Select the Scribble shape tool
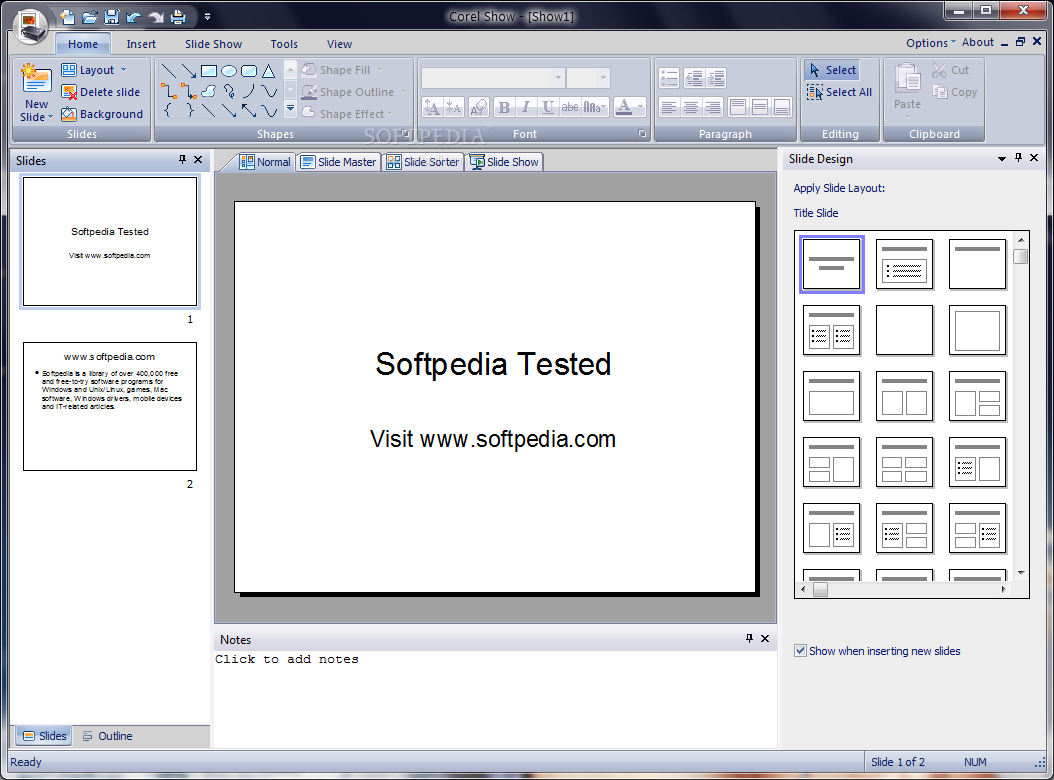This screenshot has width=1054, height=780. (229, 90)
